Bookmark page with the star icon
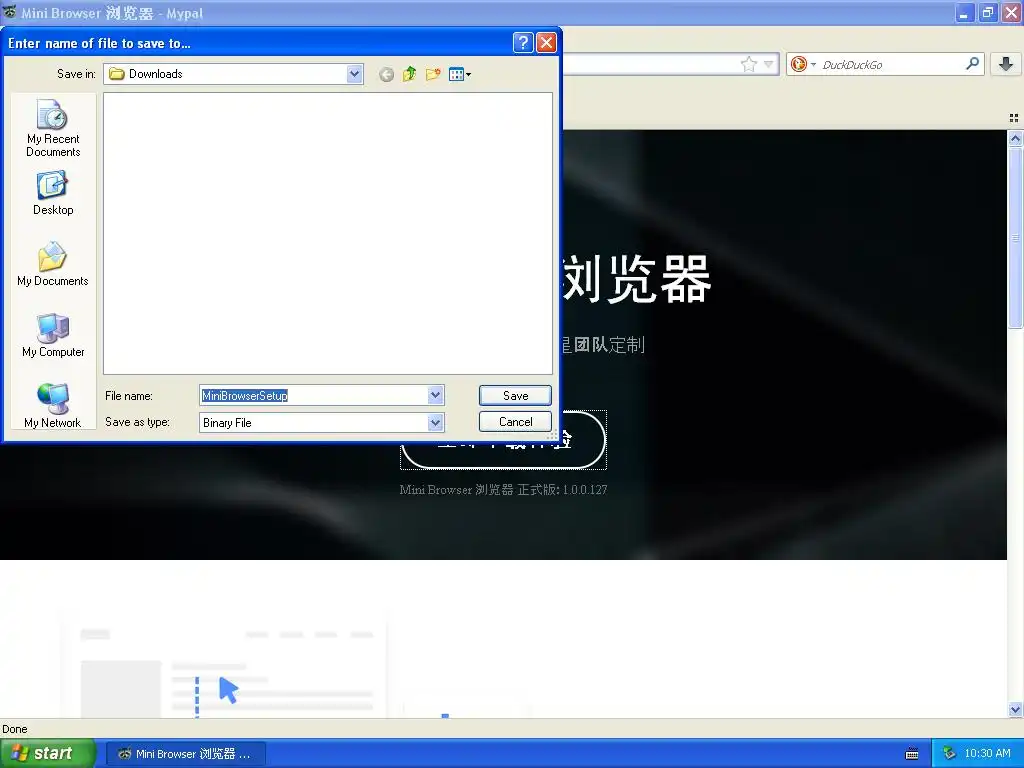1024x768 pixels. 749,64
